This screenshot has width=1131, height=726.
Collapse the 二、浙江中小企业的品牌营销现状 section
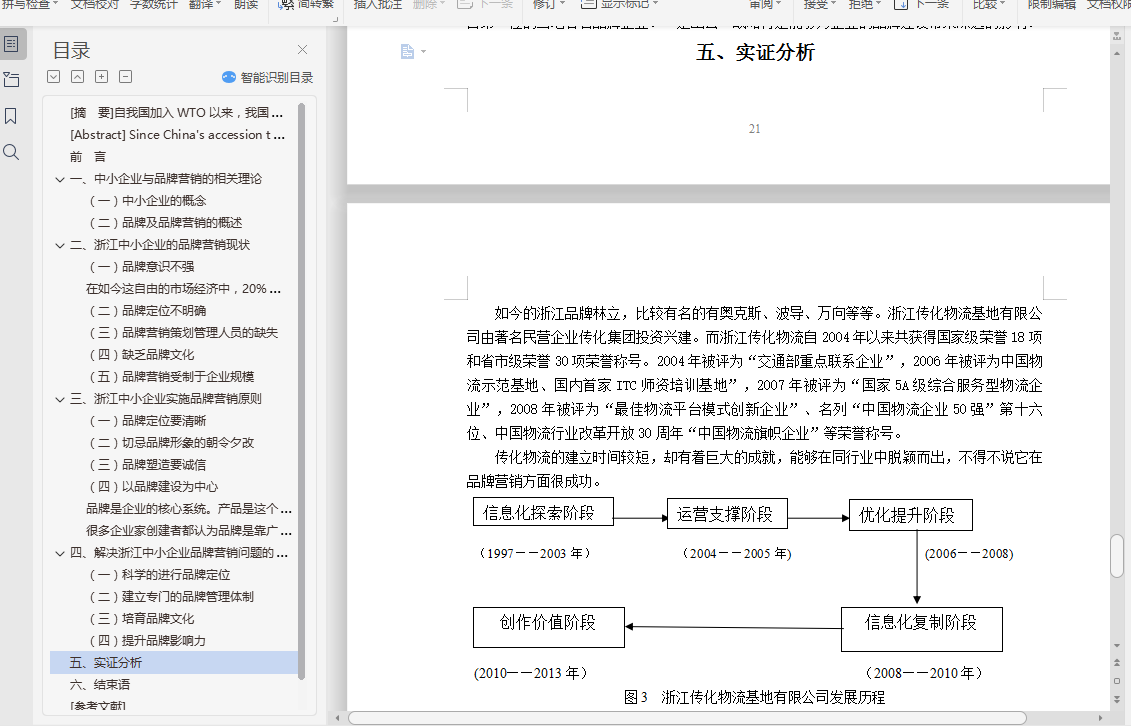pos(60,245)
